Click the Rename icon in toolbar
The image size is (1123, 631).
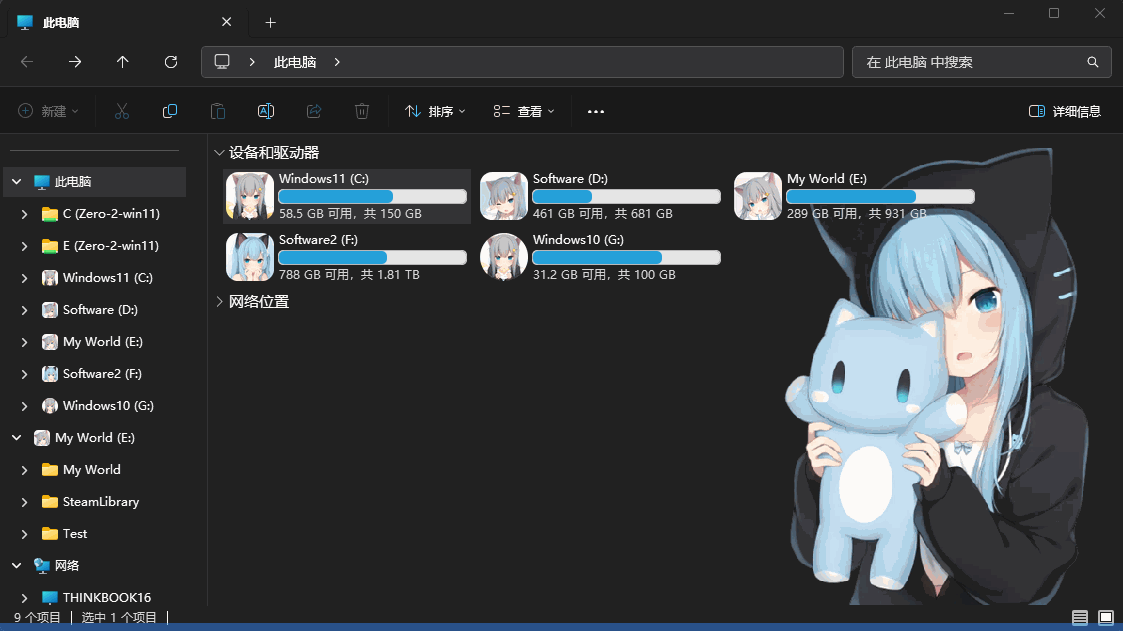pyautogui.click(x=266, y=111)
